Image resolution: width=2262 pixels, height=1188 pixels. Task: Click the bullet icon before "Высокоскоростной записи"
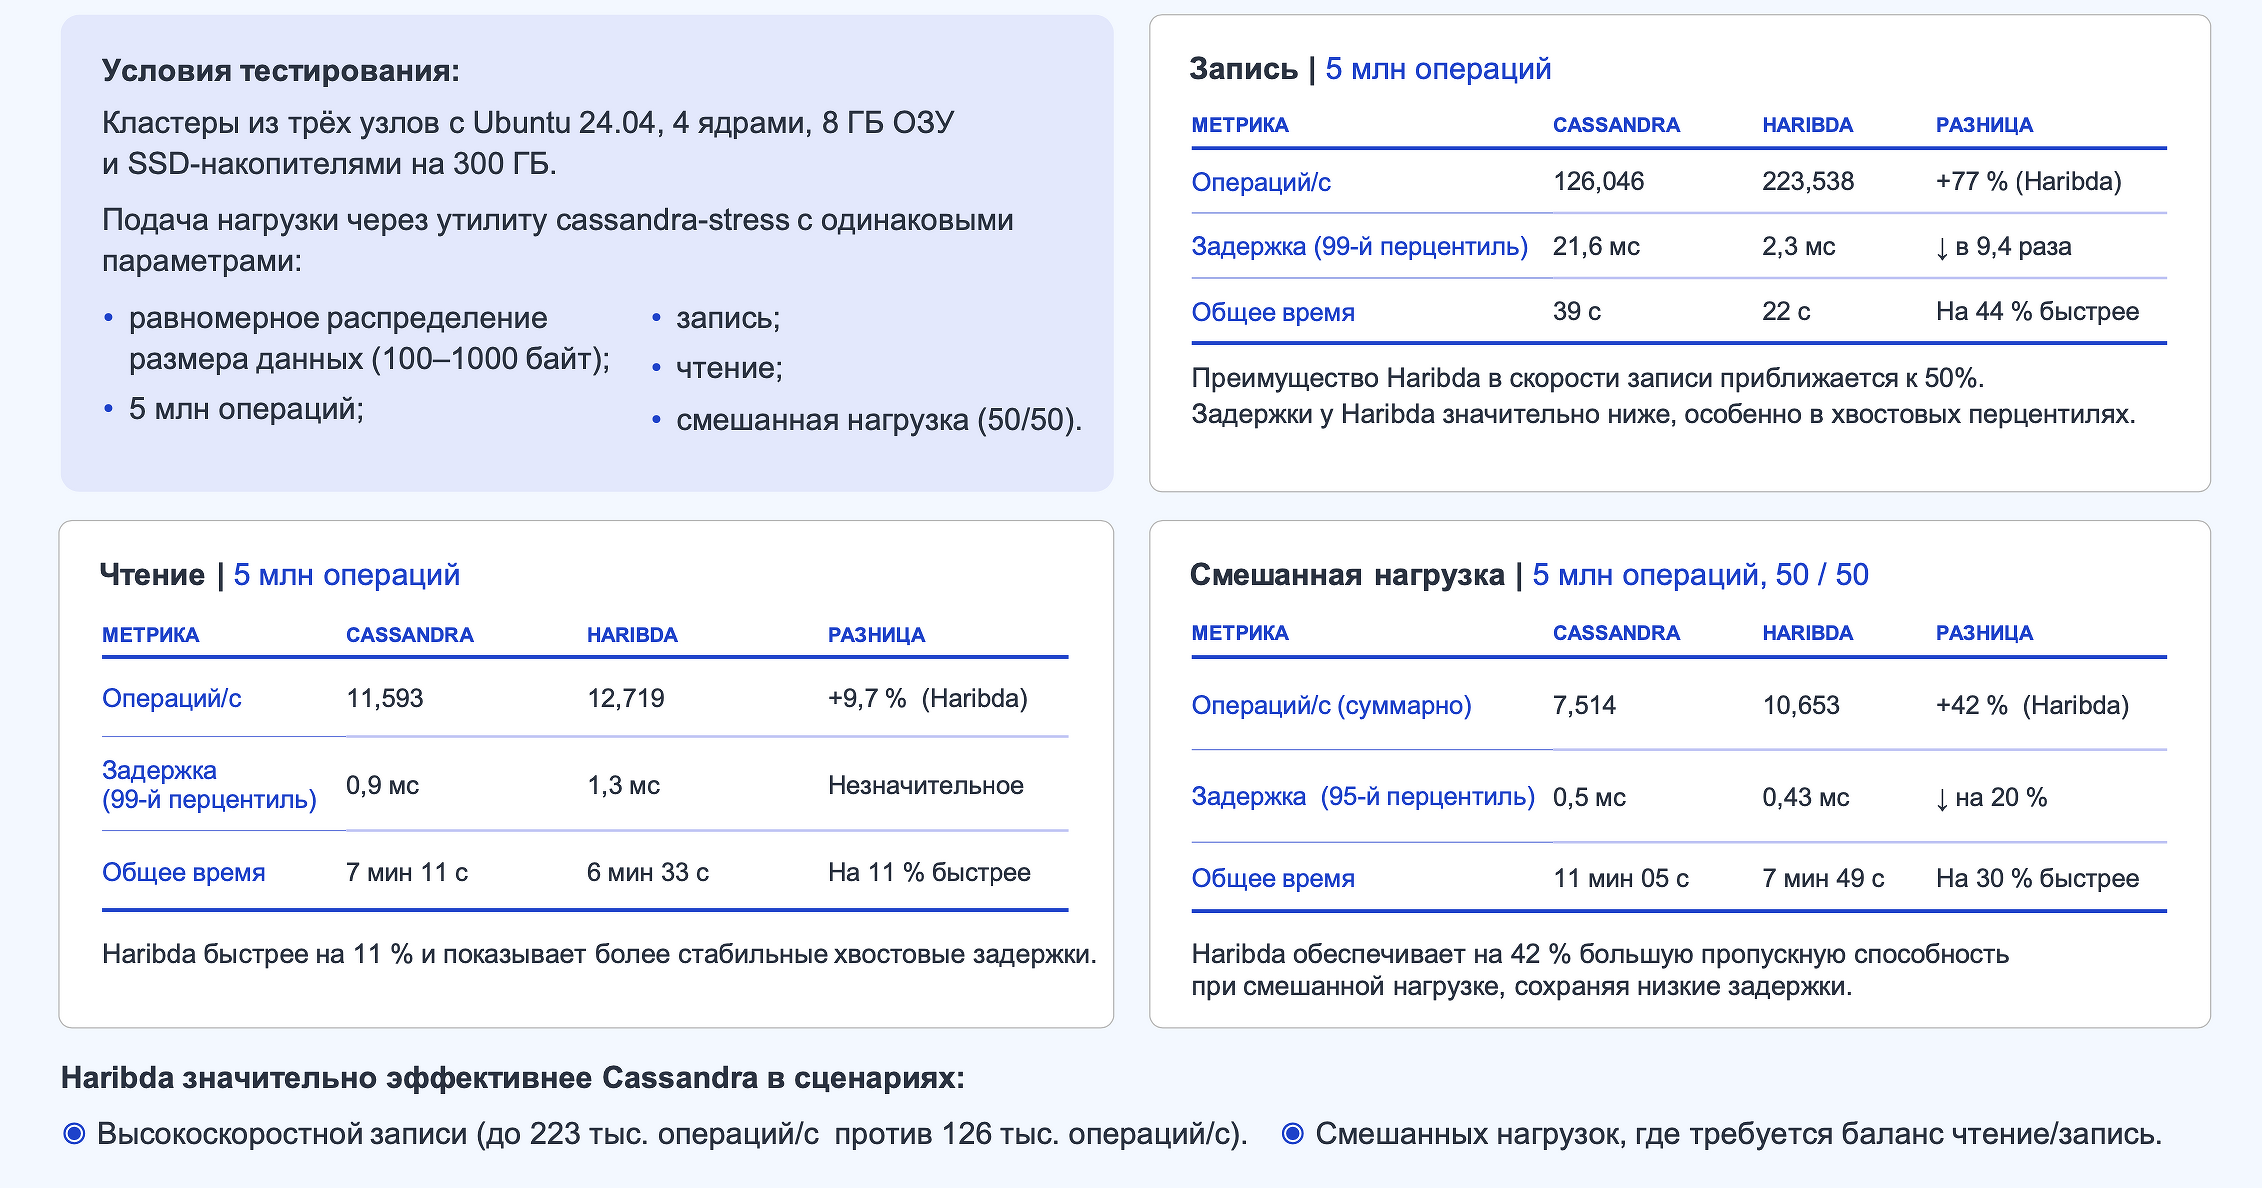coord(74,1133)
